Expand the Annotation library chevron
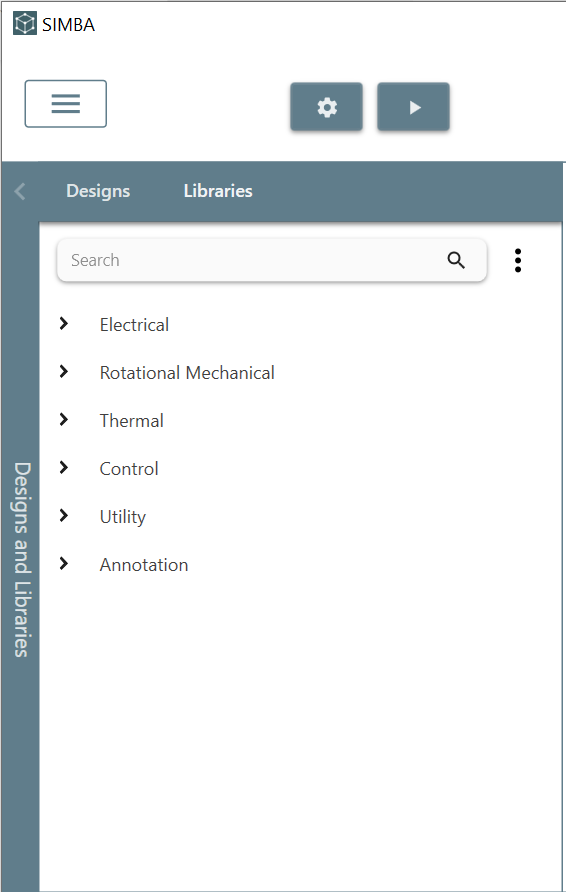 coord(64,563)
